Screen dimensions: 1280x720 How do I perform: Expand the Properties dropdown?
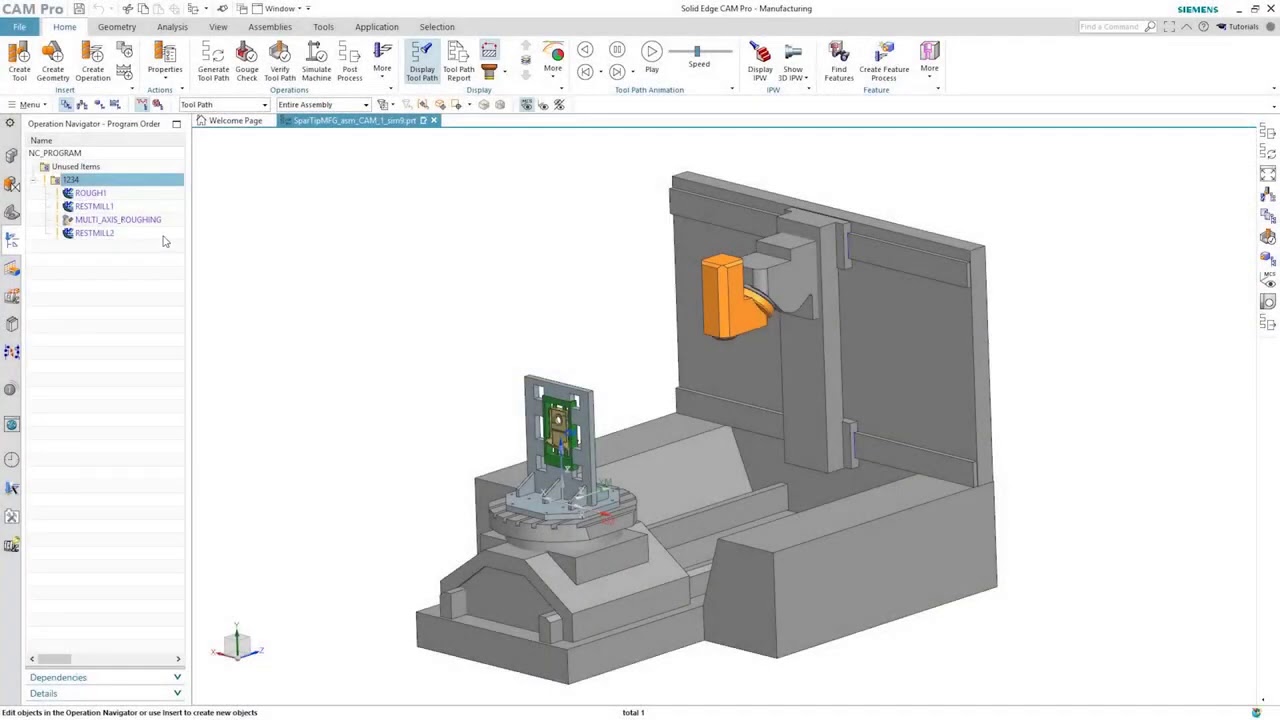(165, 78)
